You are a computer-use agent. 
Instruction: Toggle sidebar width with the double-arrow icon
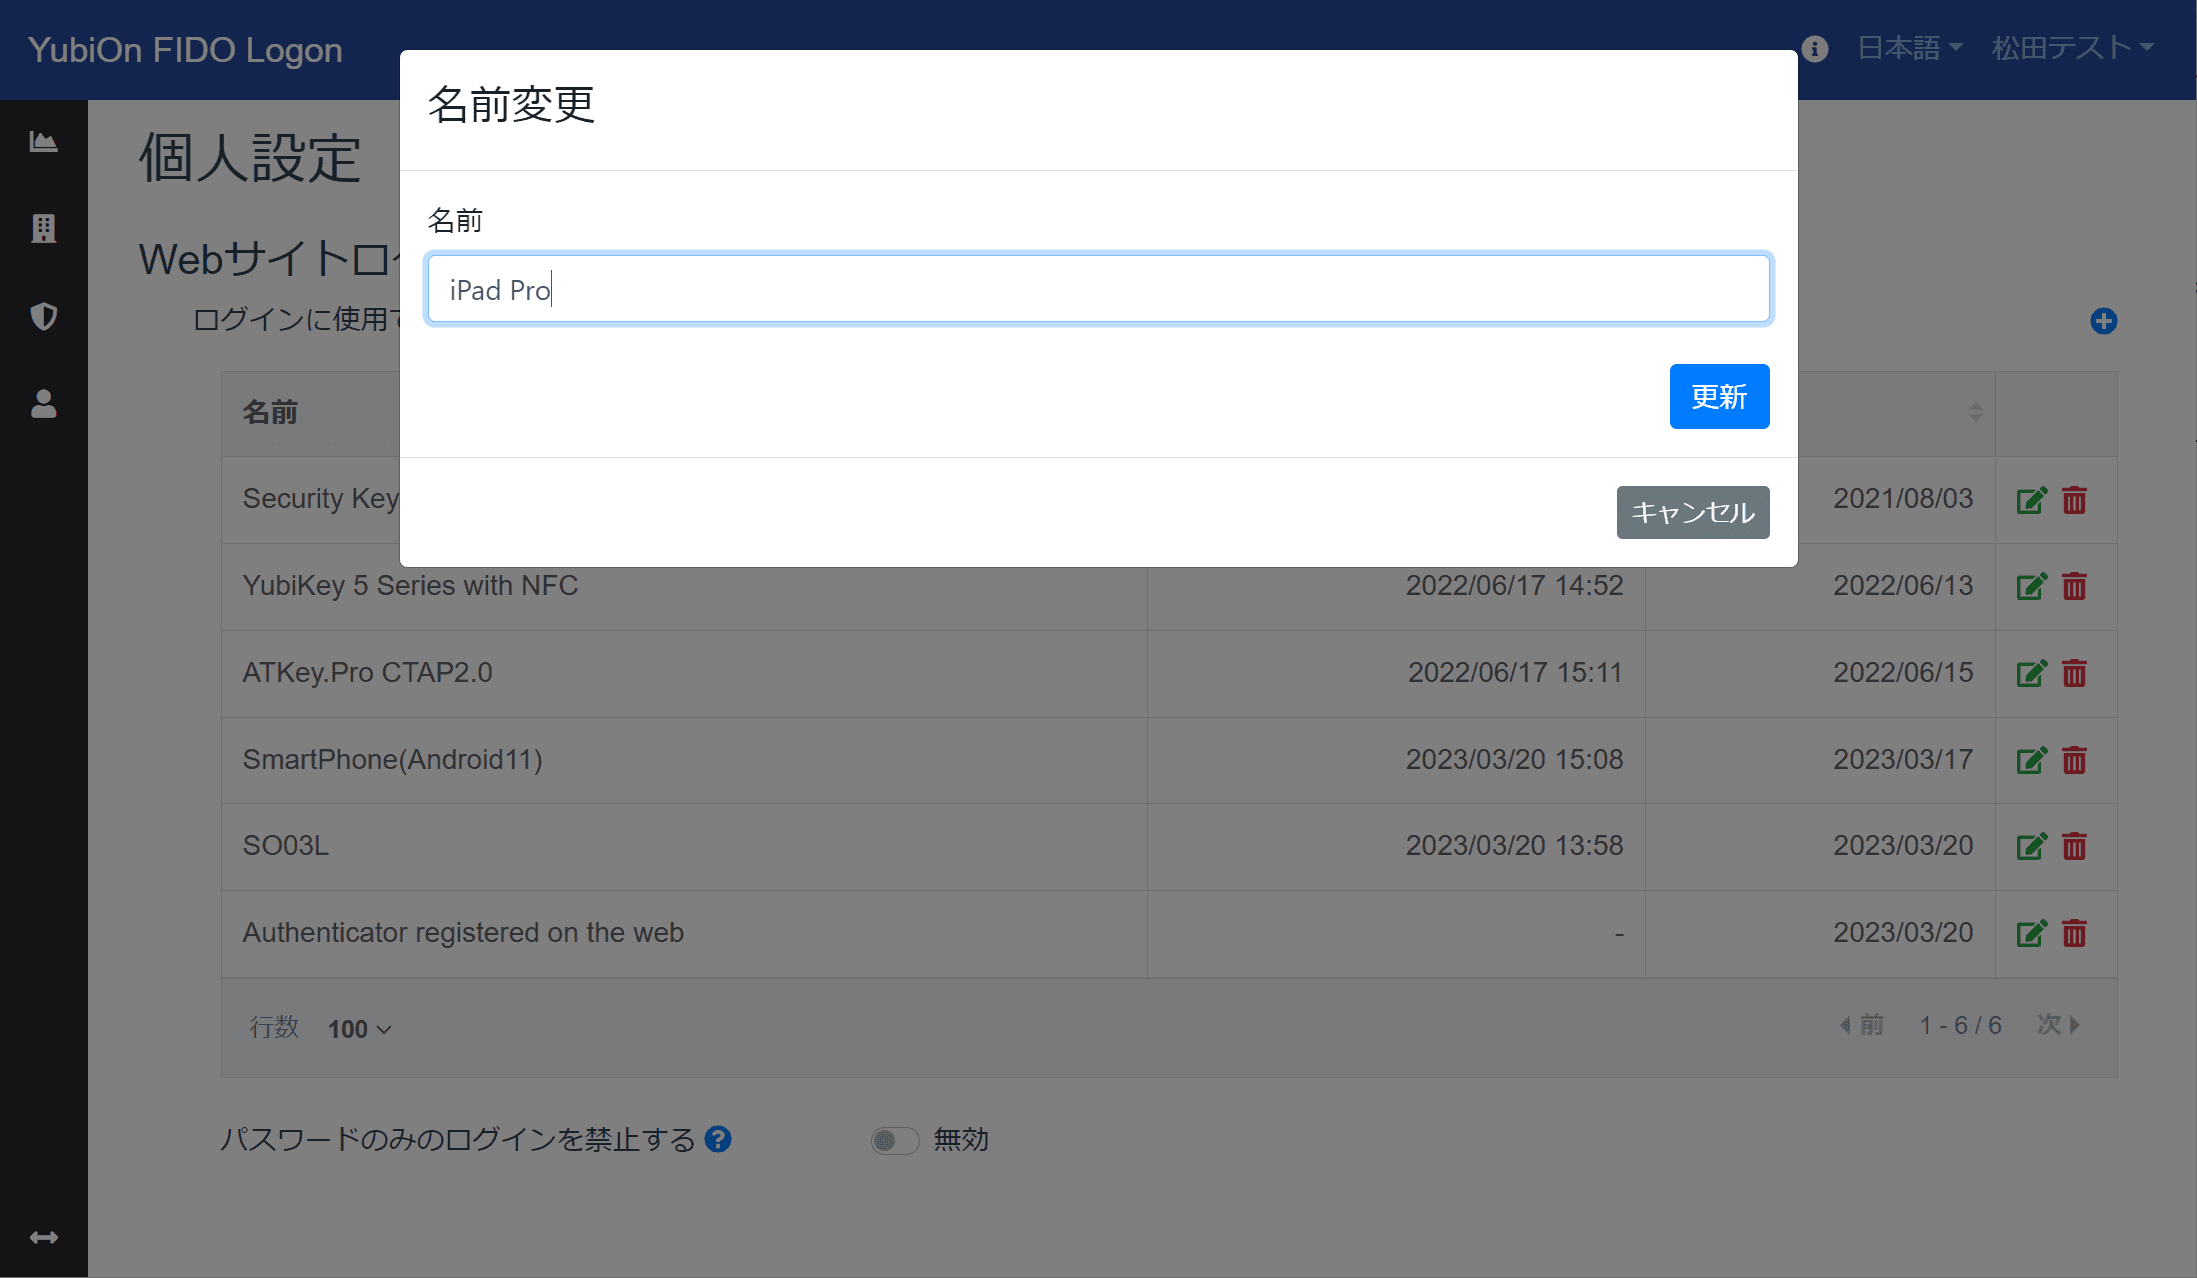[x=43, y=1238]
